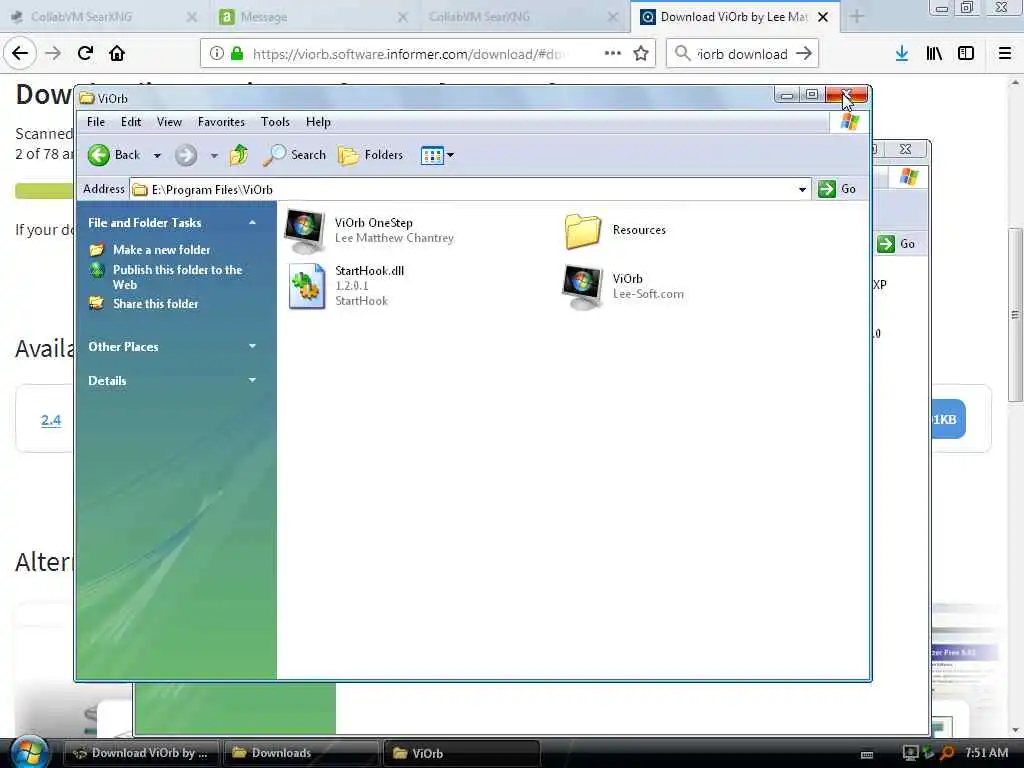Expand the Details panel
Screen dimensions: 1024x768
[x=252, y=381]
